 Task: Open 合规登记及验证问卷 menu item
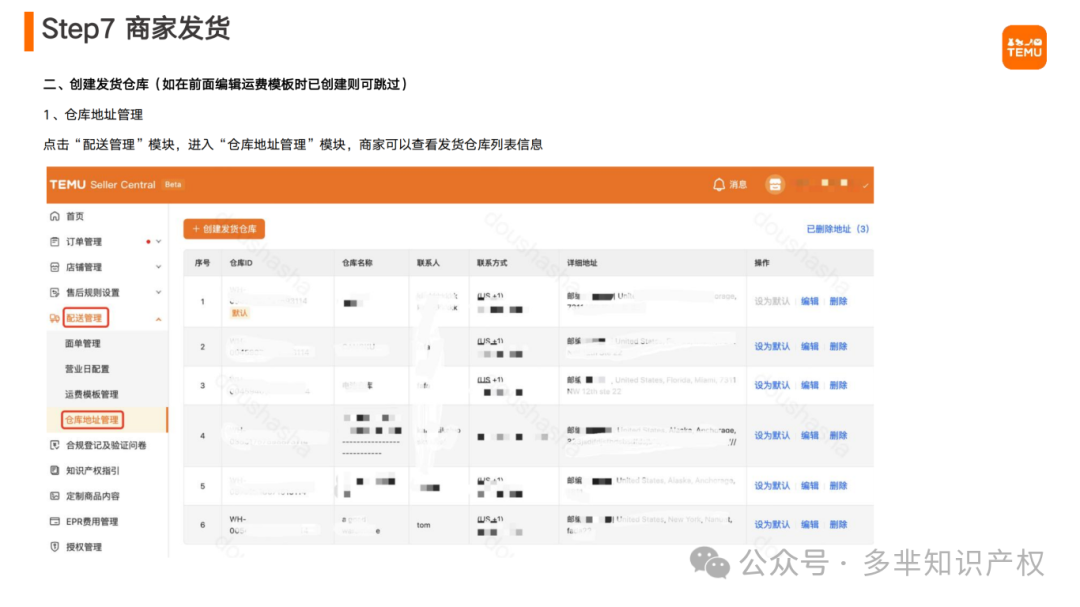point(106,445)
